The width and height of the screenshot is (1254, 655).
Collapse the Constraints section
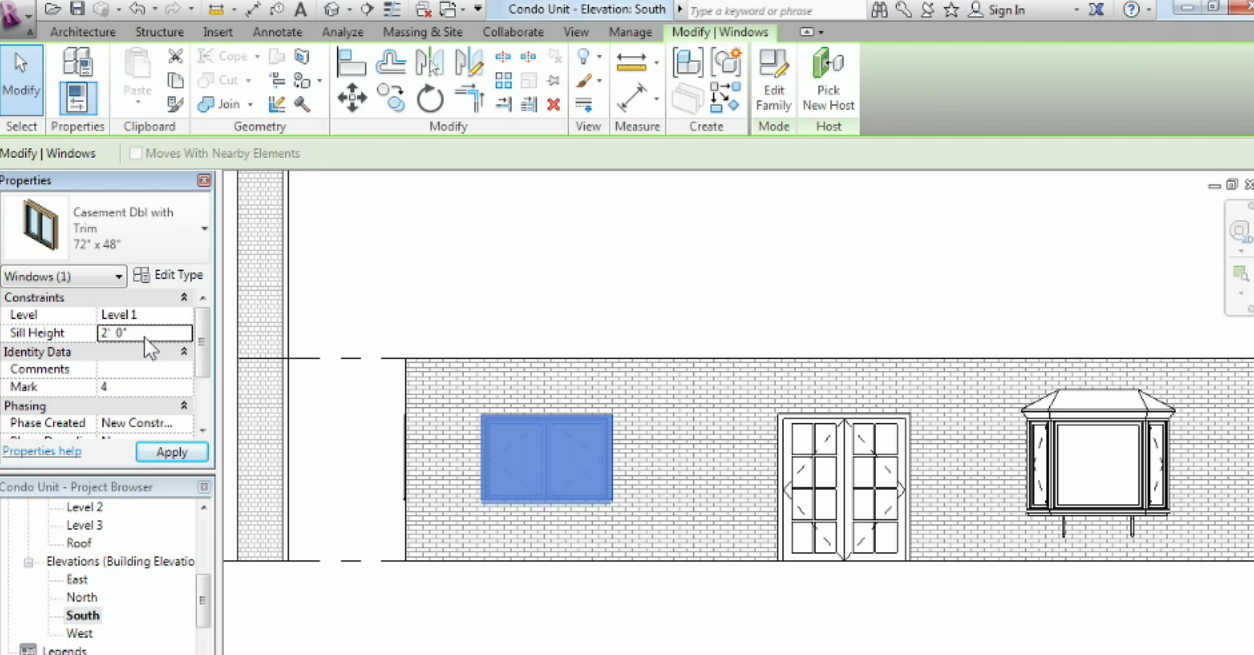click(x=183, y=298)
